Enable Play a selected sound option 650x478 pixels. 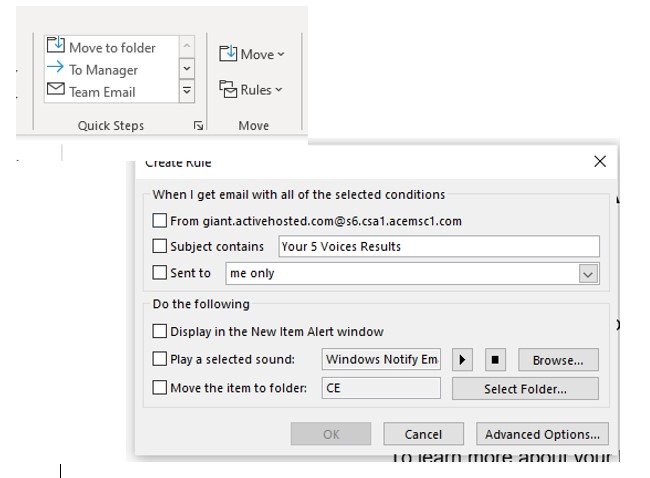pyautogui.click(x=160, y=360)
